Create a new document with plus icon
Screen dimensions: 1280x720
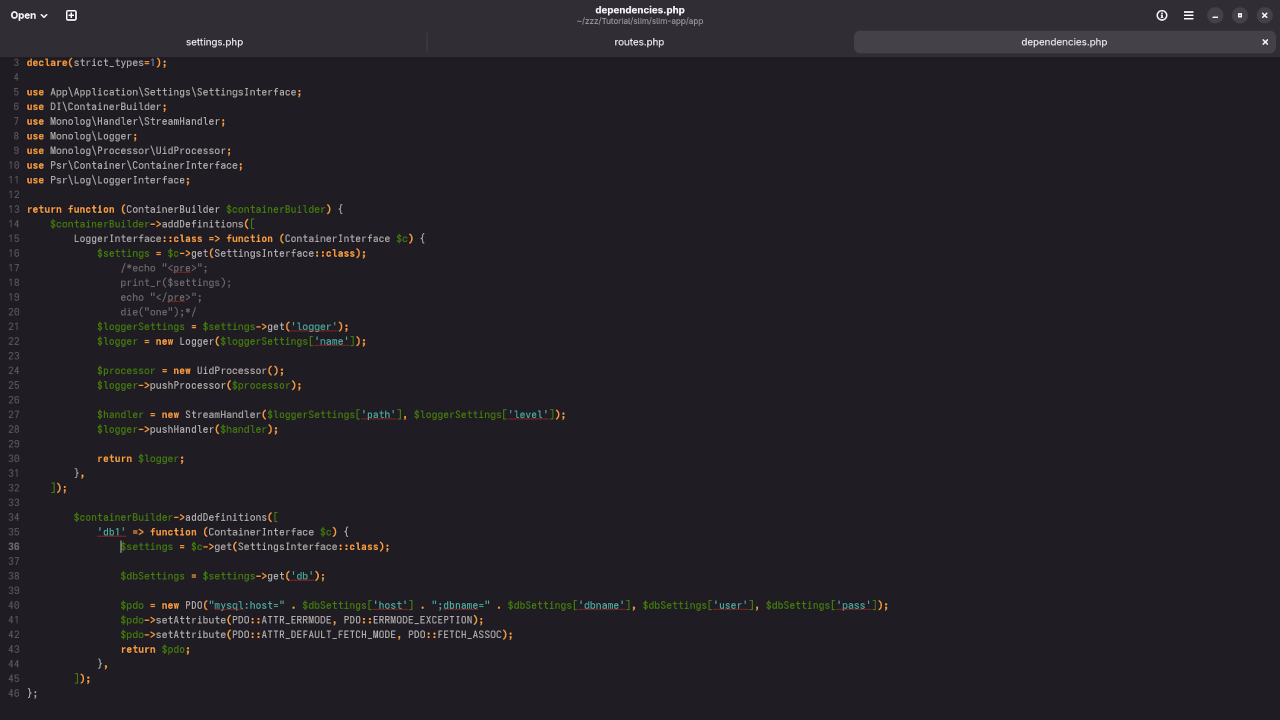pos(71,15)
